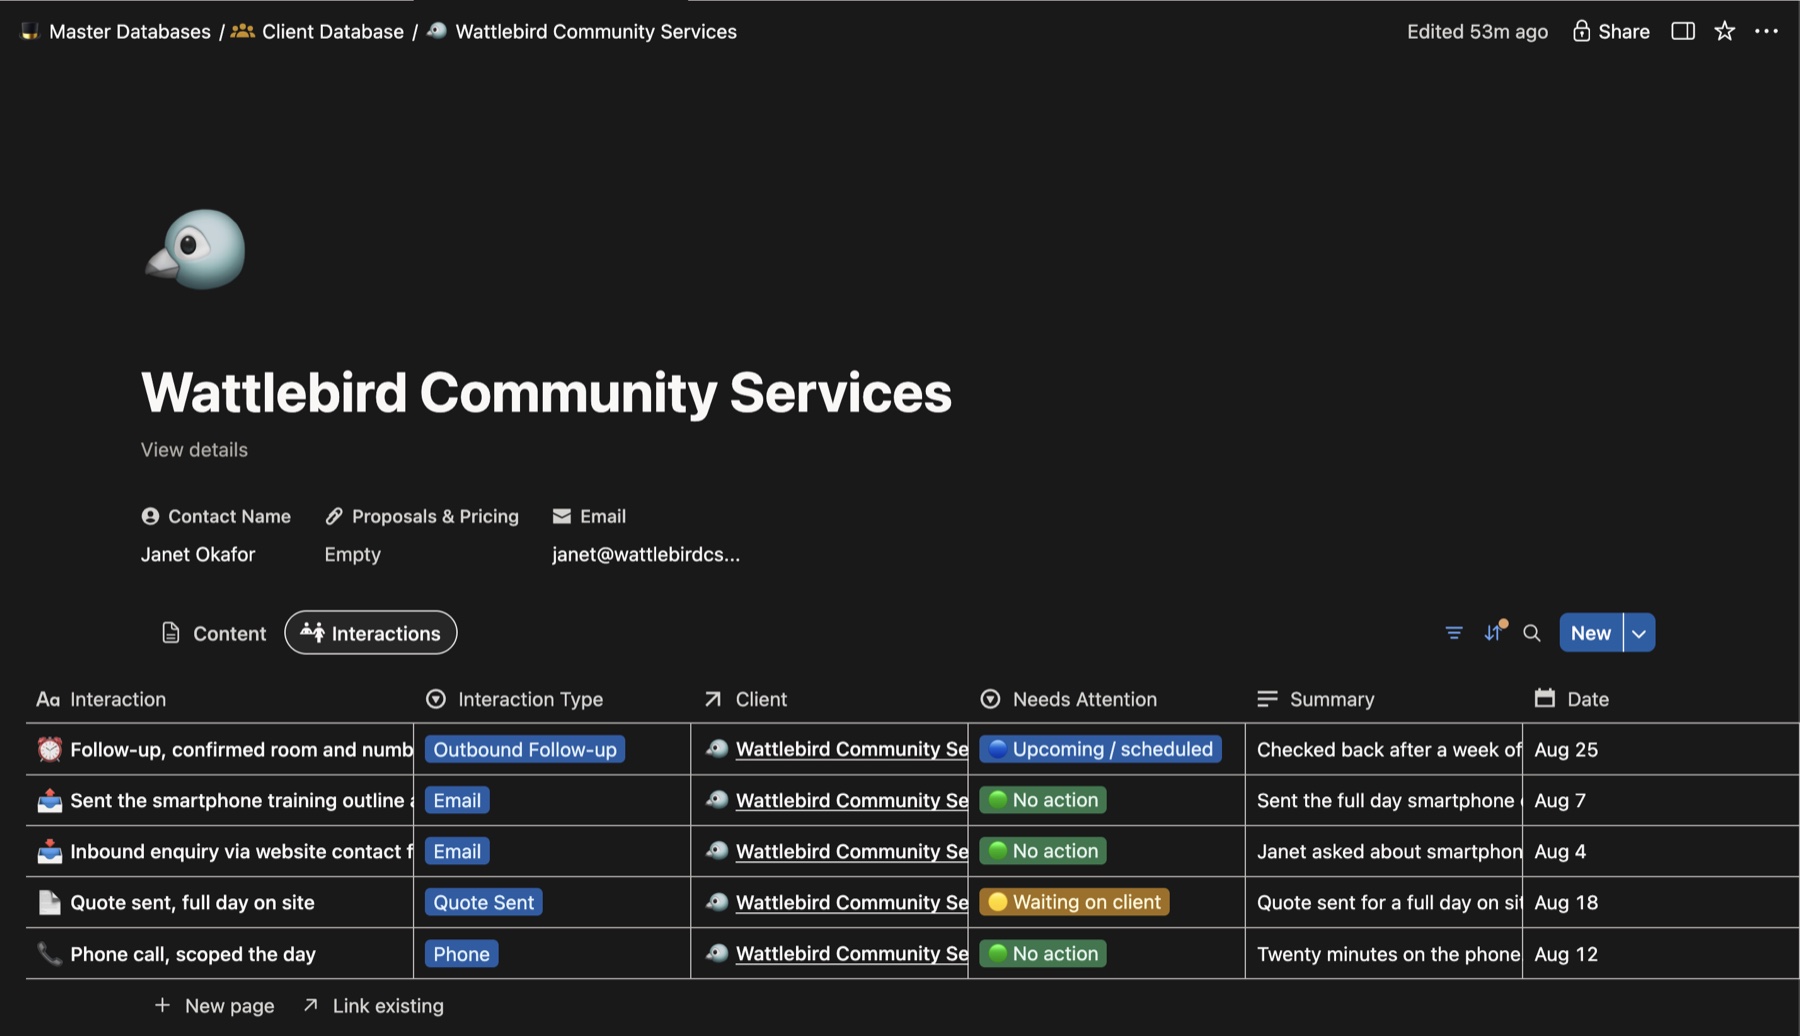
Task: Click View details link
Action: (194, 449)
